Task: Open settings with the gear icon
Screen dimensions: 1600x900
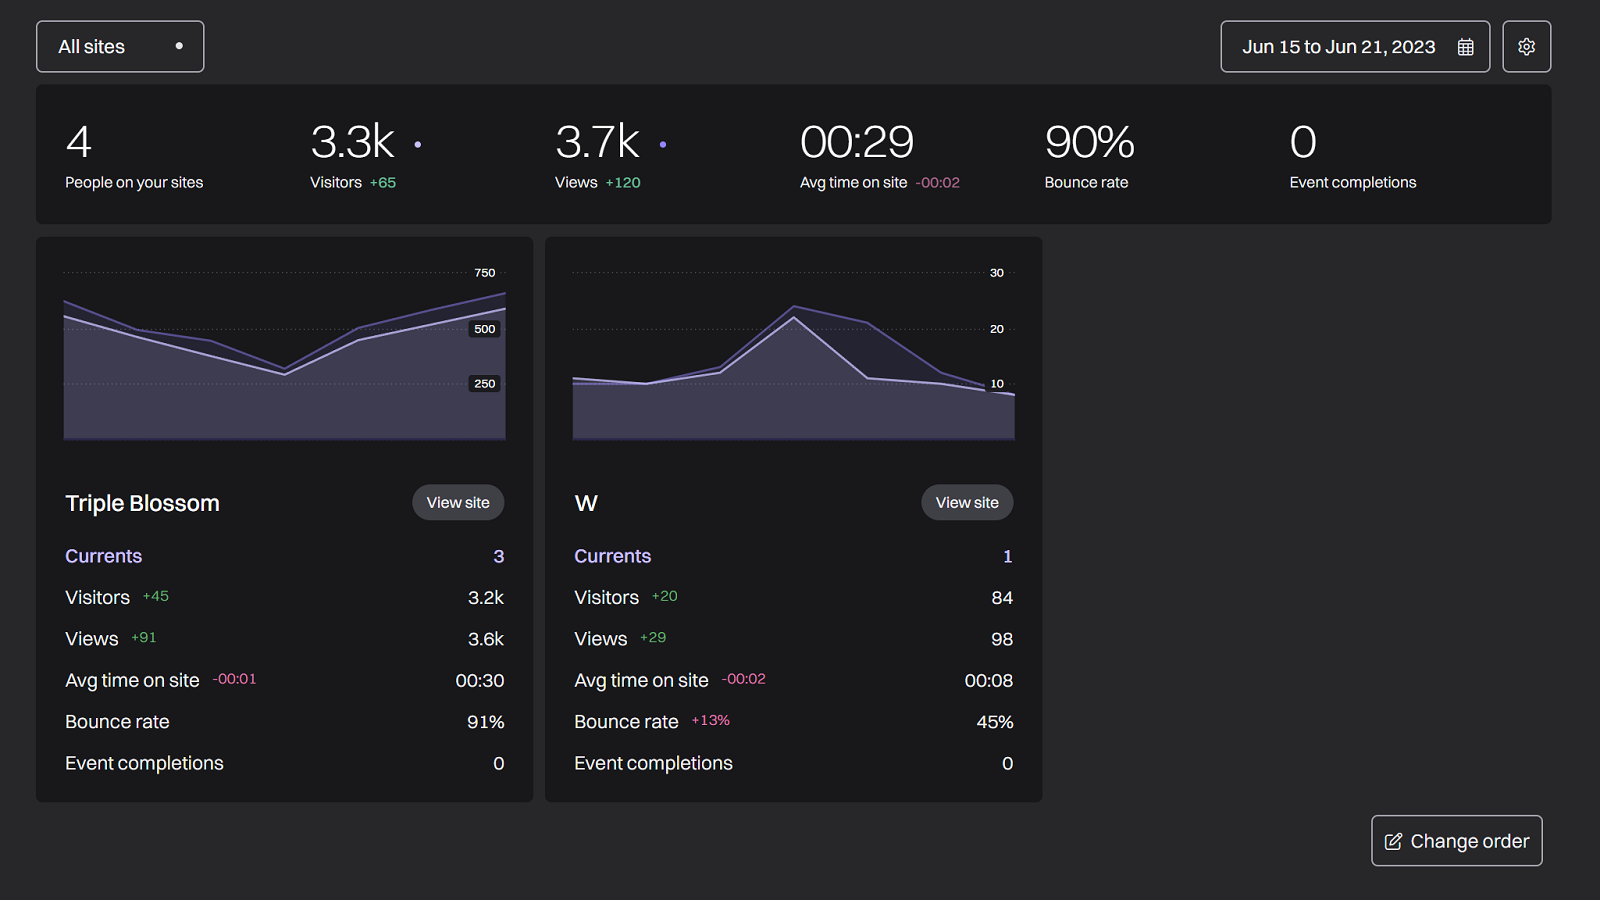Action: point(1527,46)
